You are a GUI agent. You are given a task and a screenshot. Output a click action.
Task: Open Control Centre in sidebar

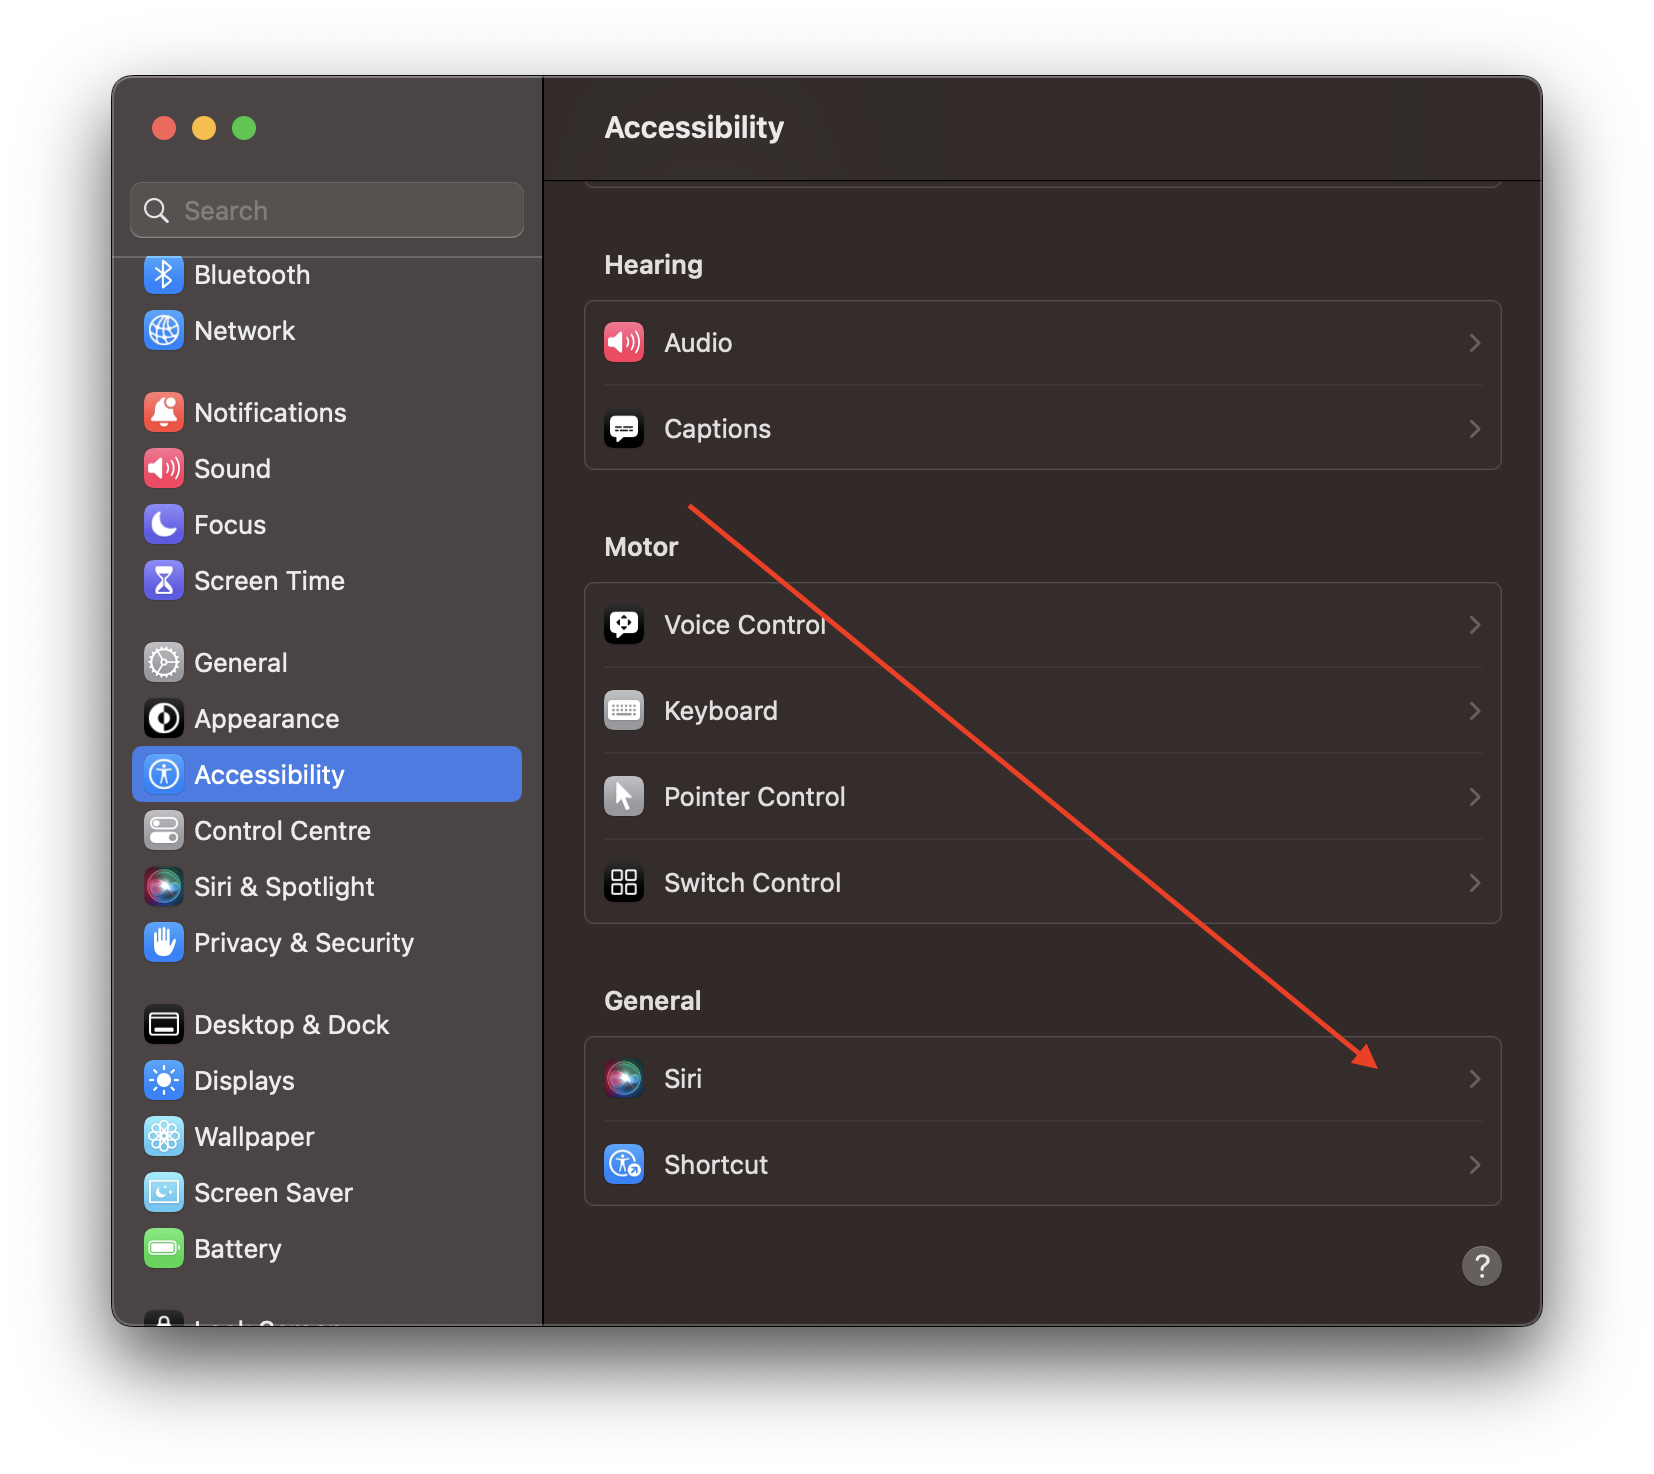click(x=282, y=830)
